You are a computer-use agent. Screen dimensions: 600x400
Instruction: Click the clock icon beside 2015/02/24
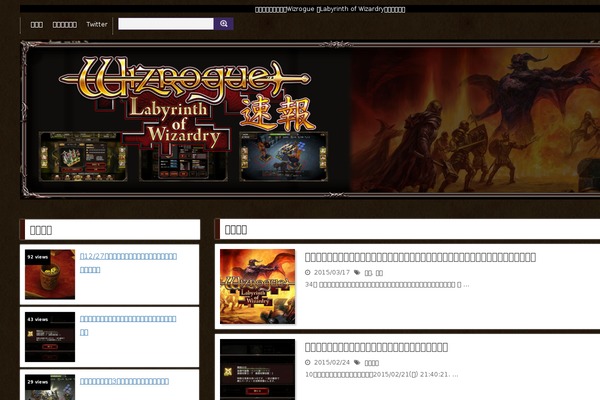pos(308,362)
